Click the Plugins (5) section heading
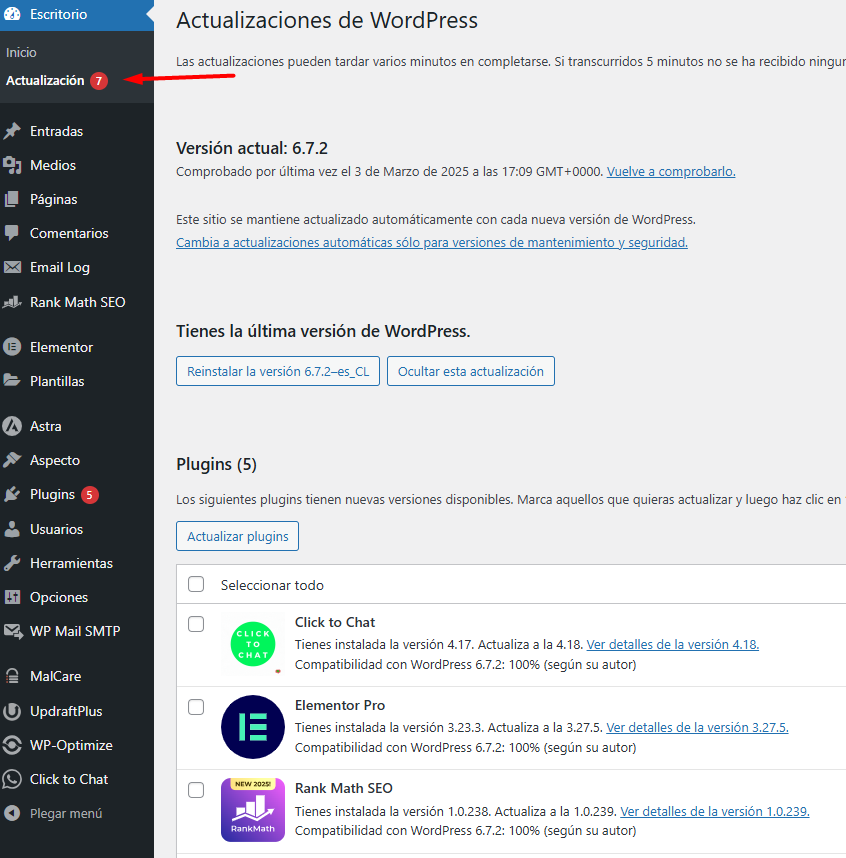 pos(216,464)
